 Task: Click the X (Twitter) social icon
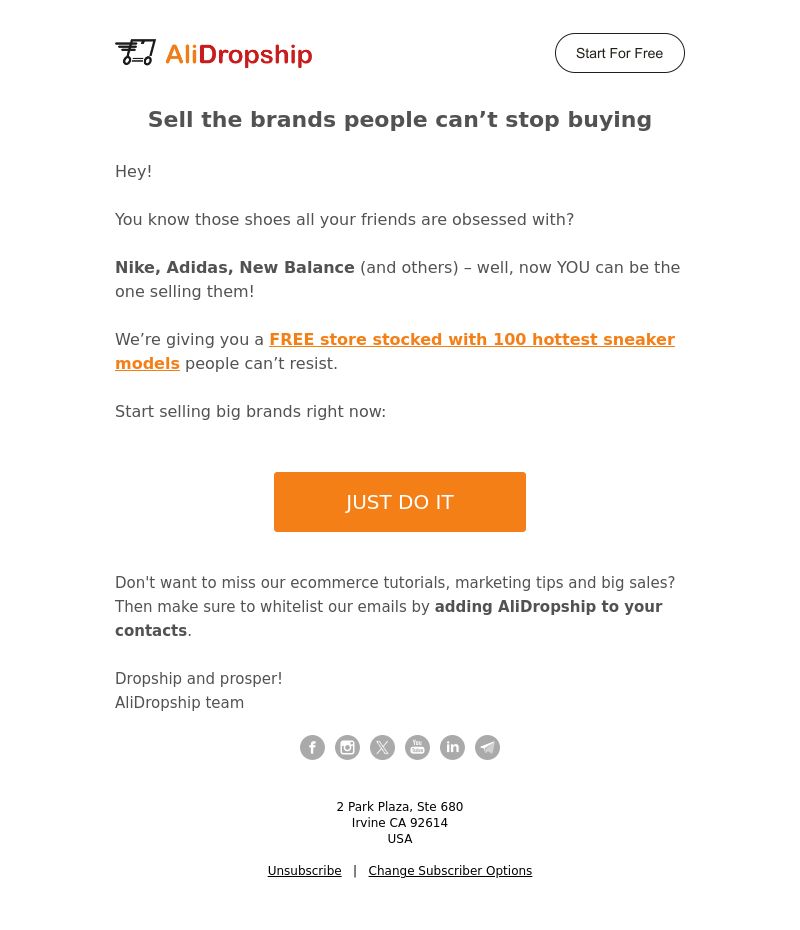click(382, 747)
